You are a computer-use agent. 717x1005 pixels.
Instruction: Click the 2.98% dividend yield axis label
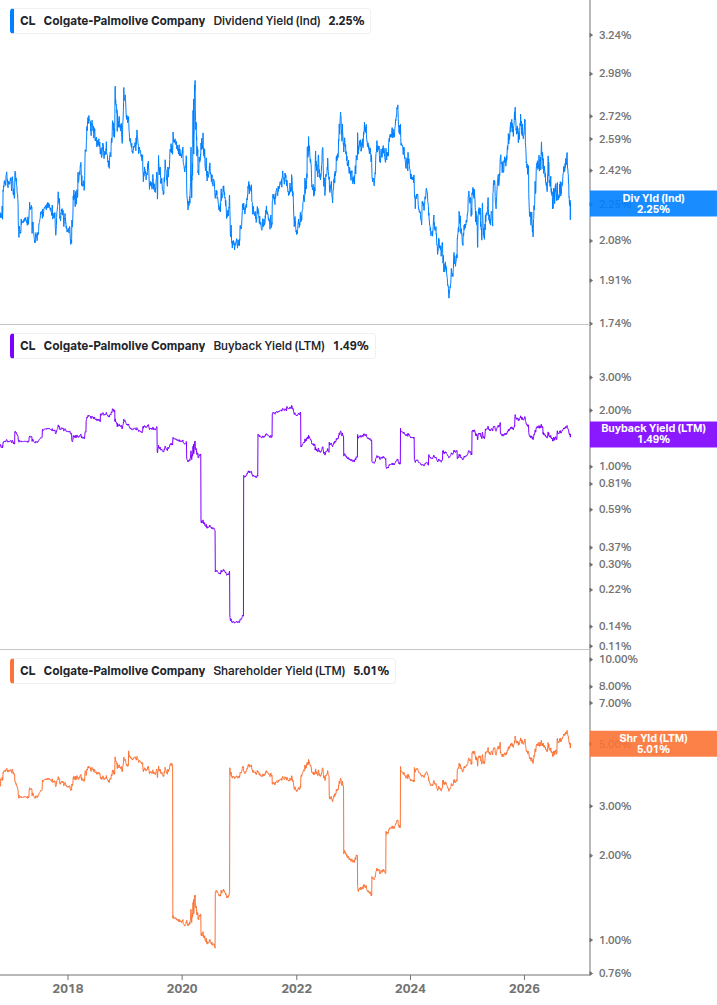(x=615, y=73)
